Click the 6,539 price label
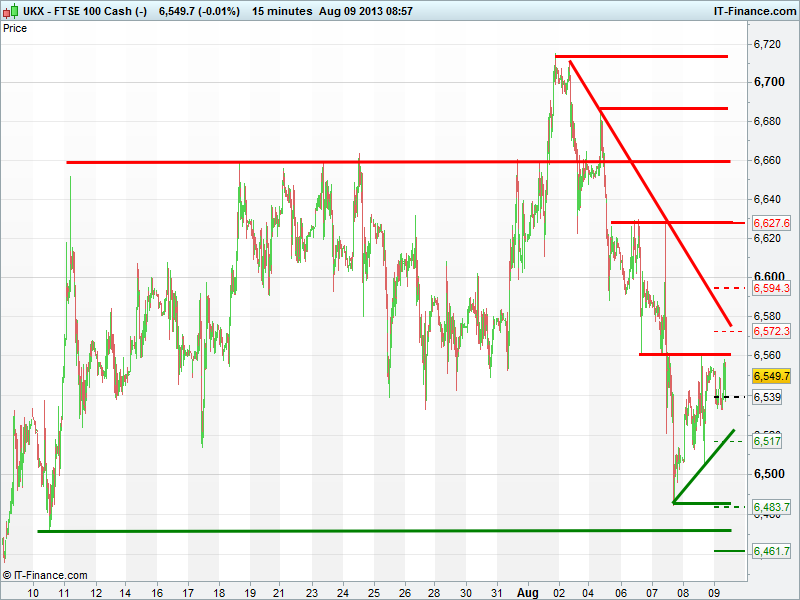 pyautogui.click(x=767, y=398)
